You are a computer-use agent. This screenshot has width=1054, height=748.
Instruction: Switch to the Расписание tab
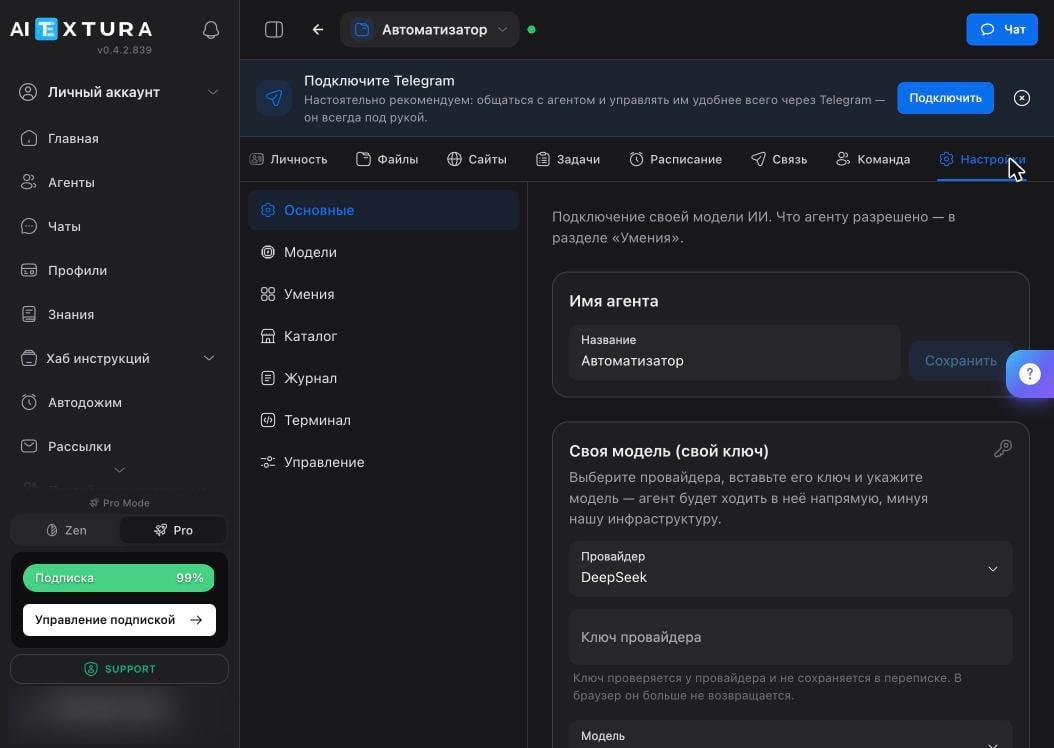[x=676, y=159]
